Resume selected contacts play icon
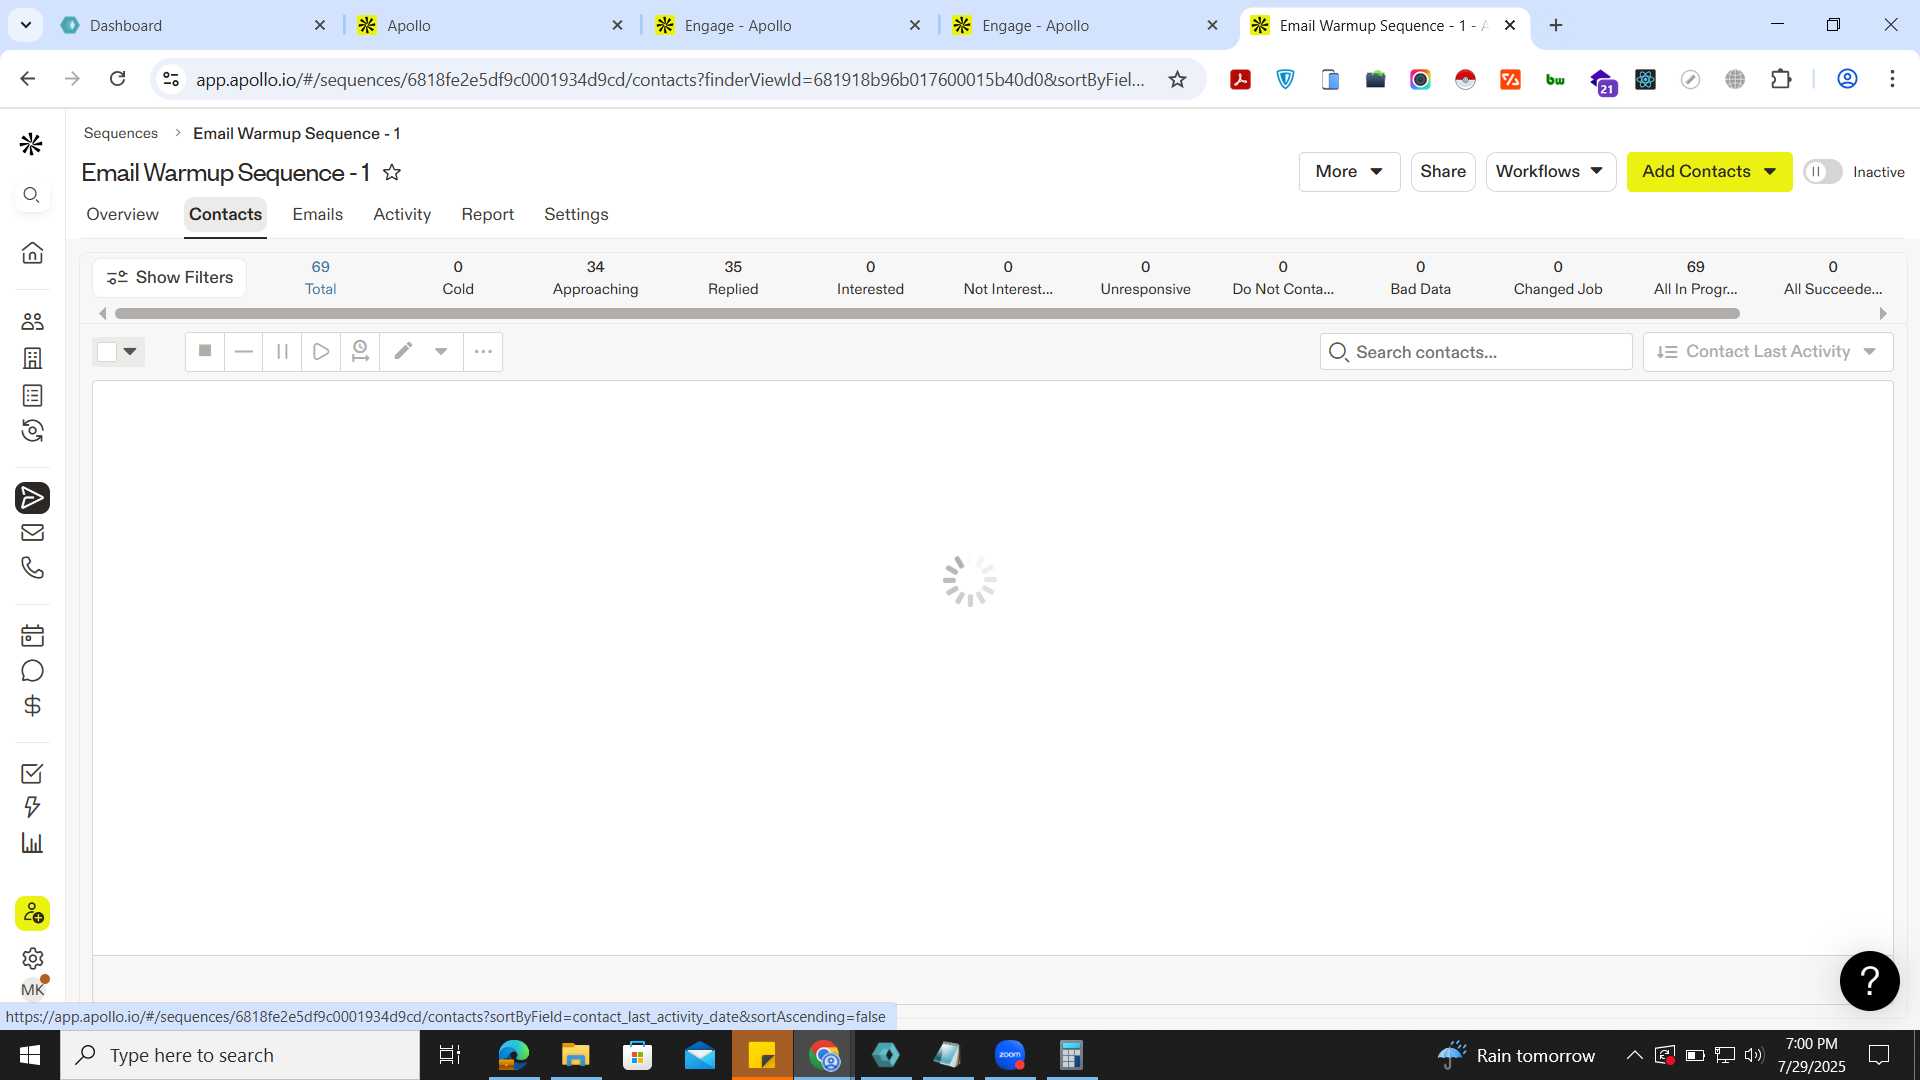 (321, 351)
